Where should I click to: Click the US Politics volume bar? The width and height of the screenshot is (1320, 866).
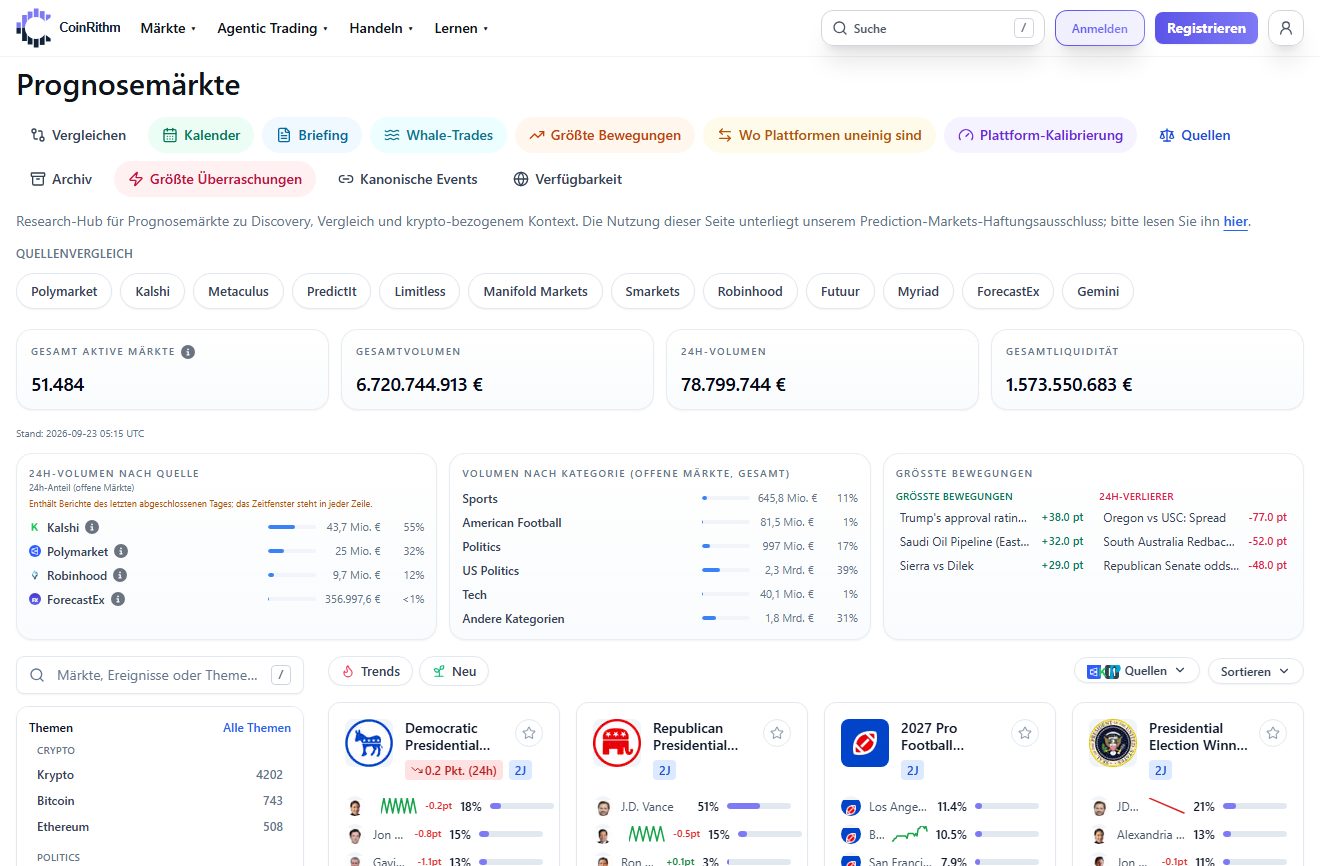pos(725,570)
